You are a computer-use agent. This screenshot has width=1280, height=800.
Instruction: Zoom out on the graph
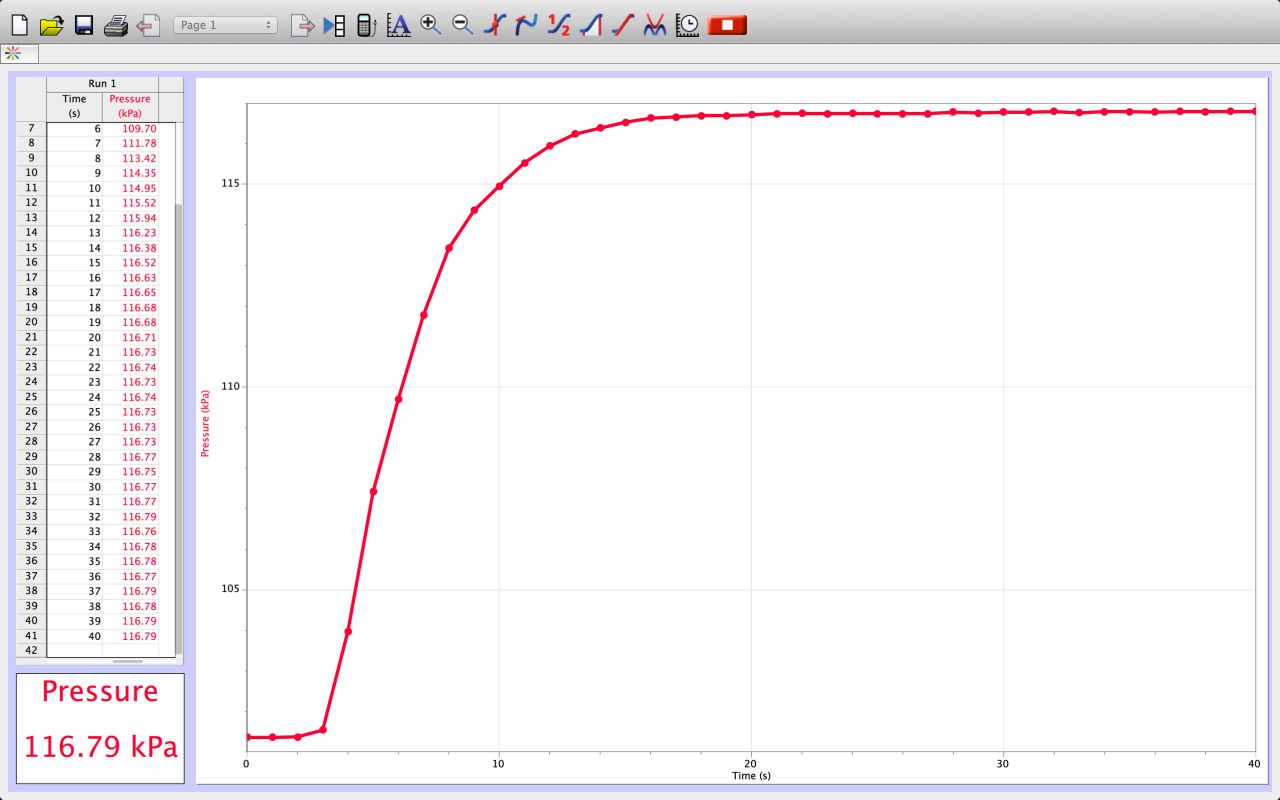coord(462,25)
